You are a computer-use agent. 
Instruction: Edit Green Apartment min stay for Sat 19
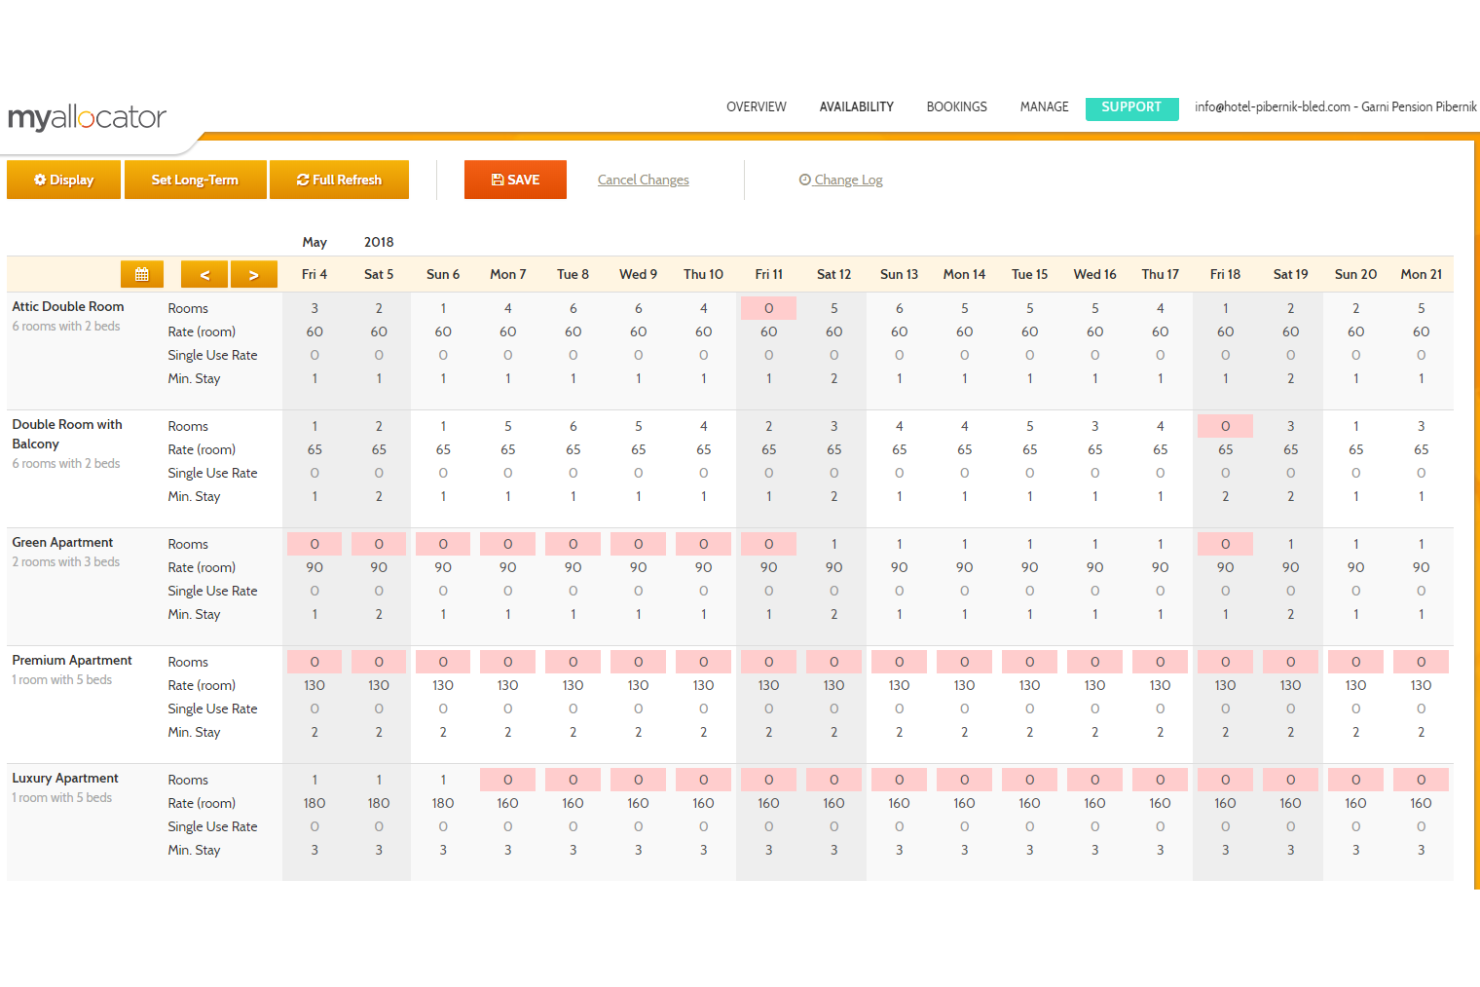click(x=1290, y=615)
